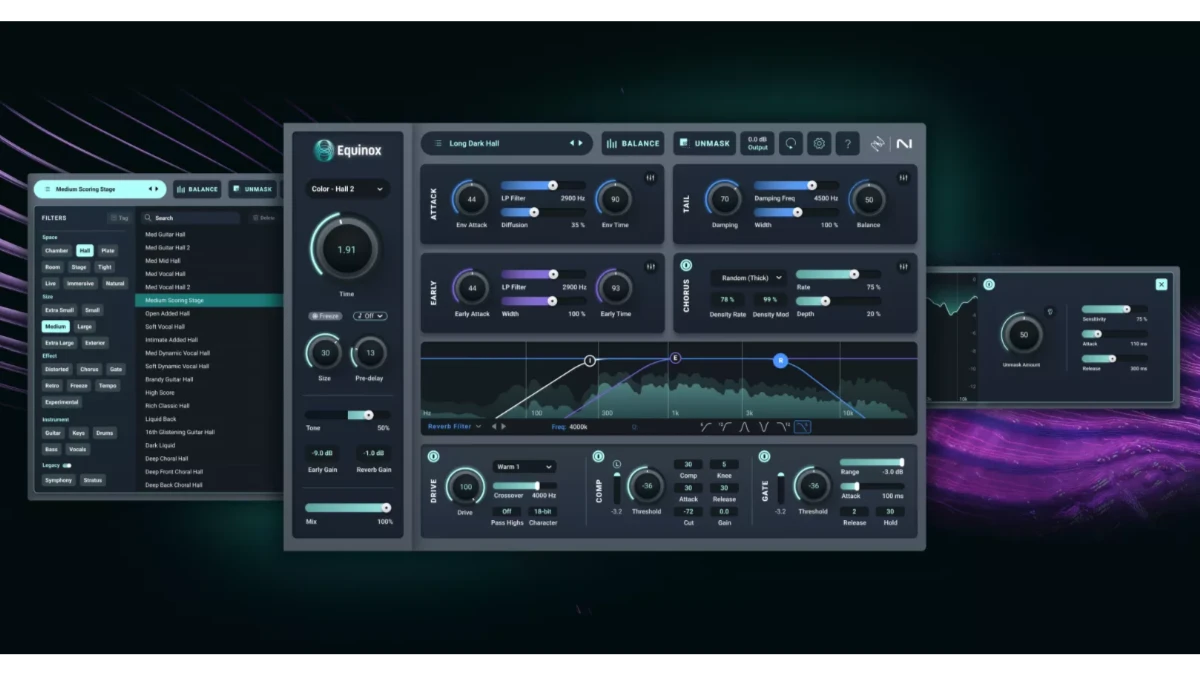Image resolution: width=1200 pixels, height=675 pixels.
Task: Open the Random (Thick) chorus mode dropdown
Action: (748, 277)
